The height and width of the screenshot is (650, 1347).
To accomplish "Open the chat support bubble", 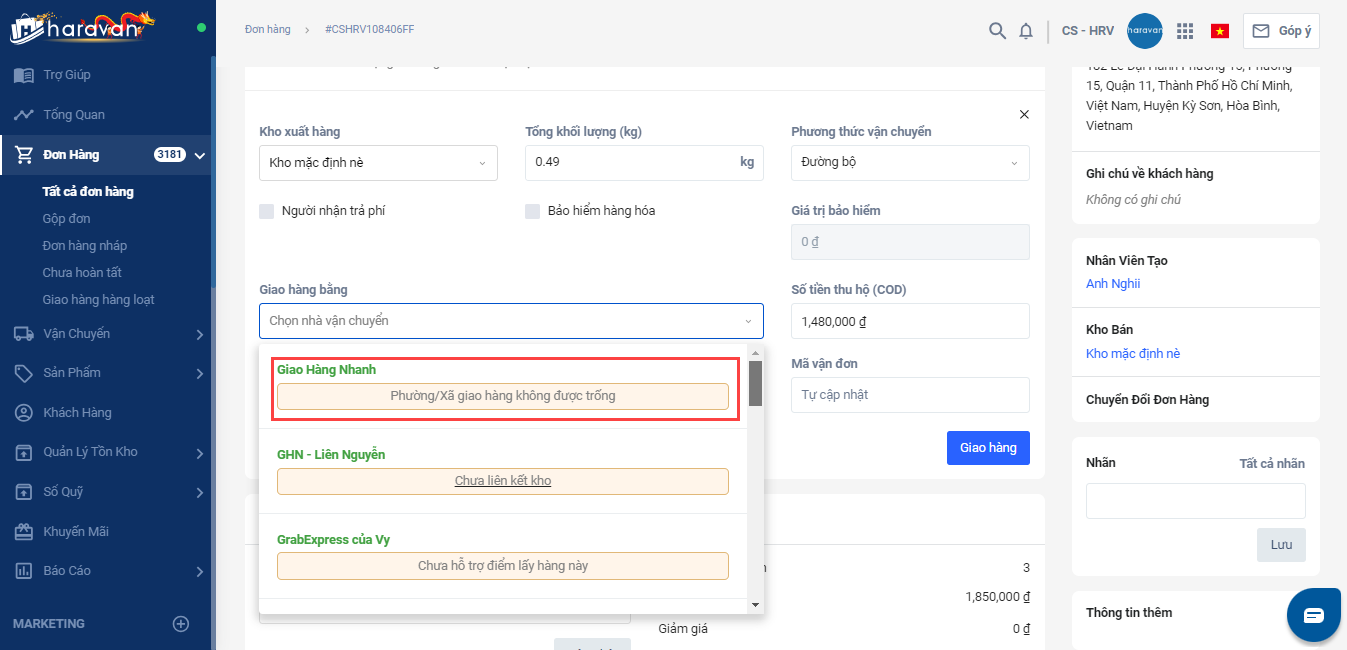I will [x=1313, y=615].
